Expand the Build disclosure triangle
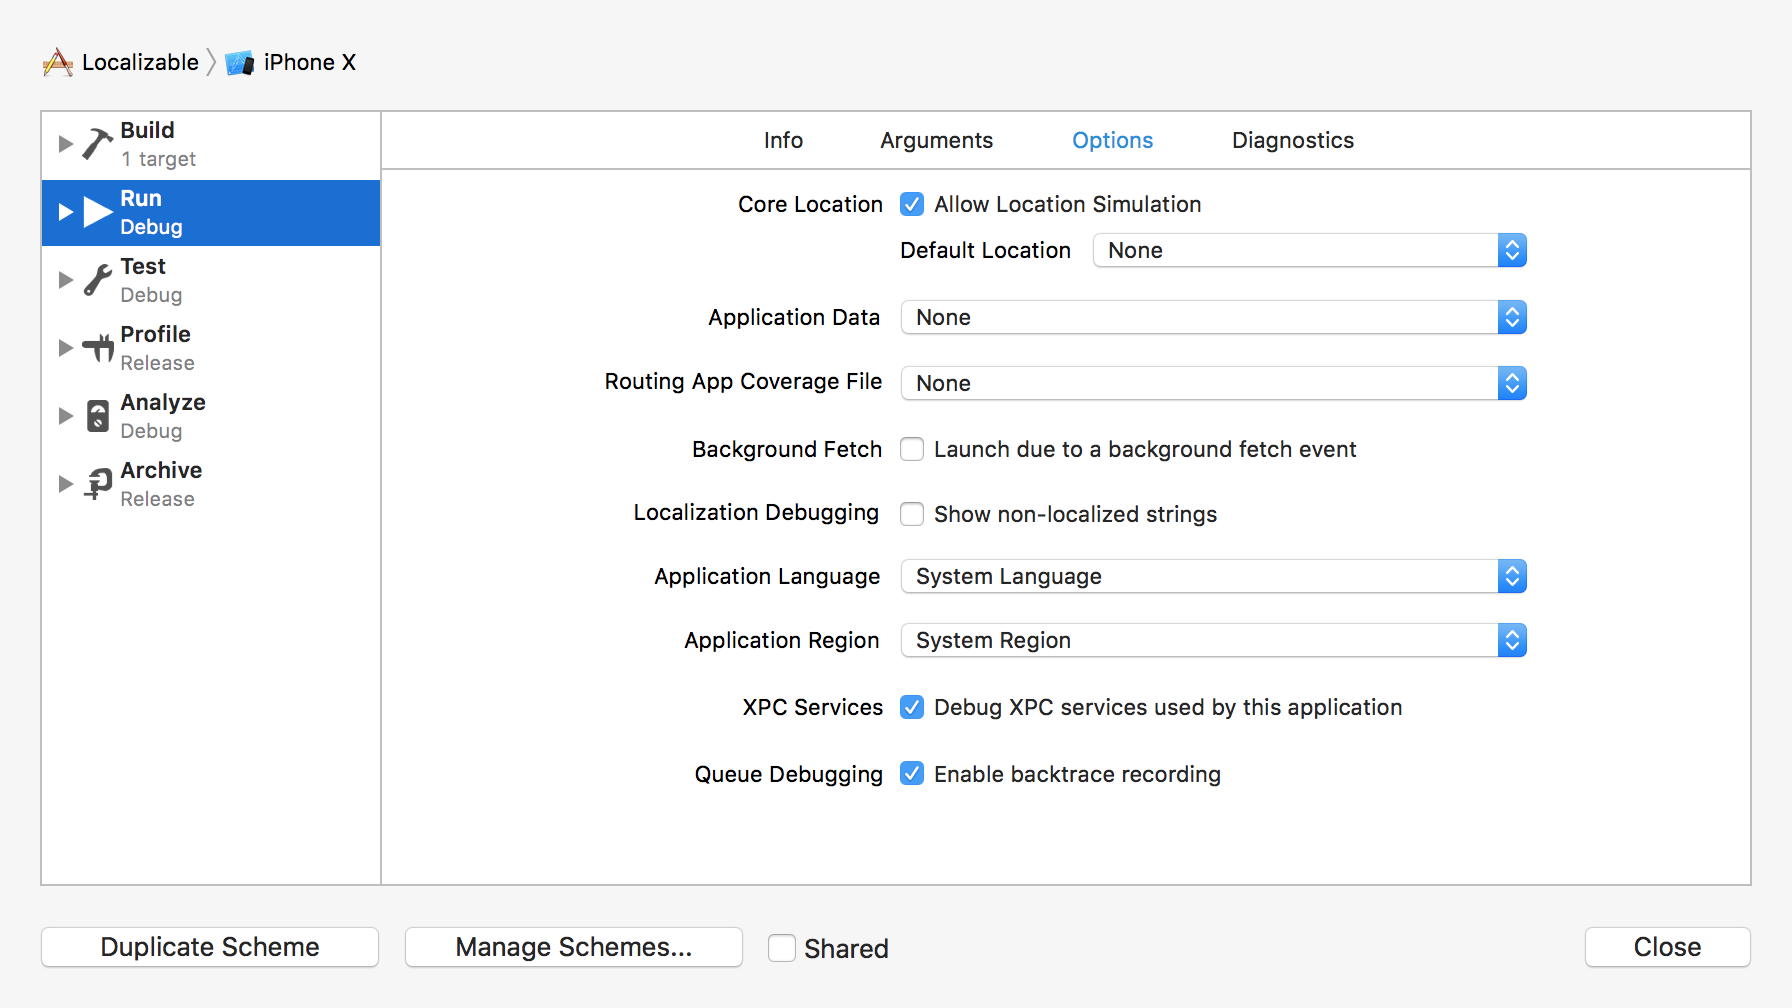 point(66,144)
